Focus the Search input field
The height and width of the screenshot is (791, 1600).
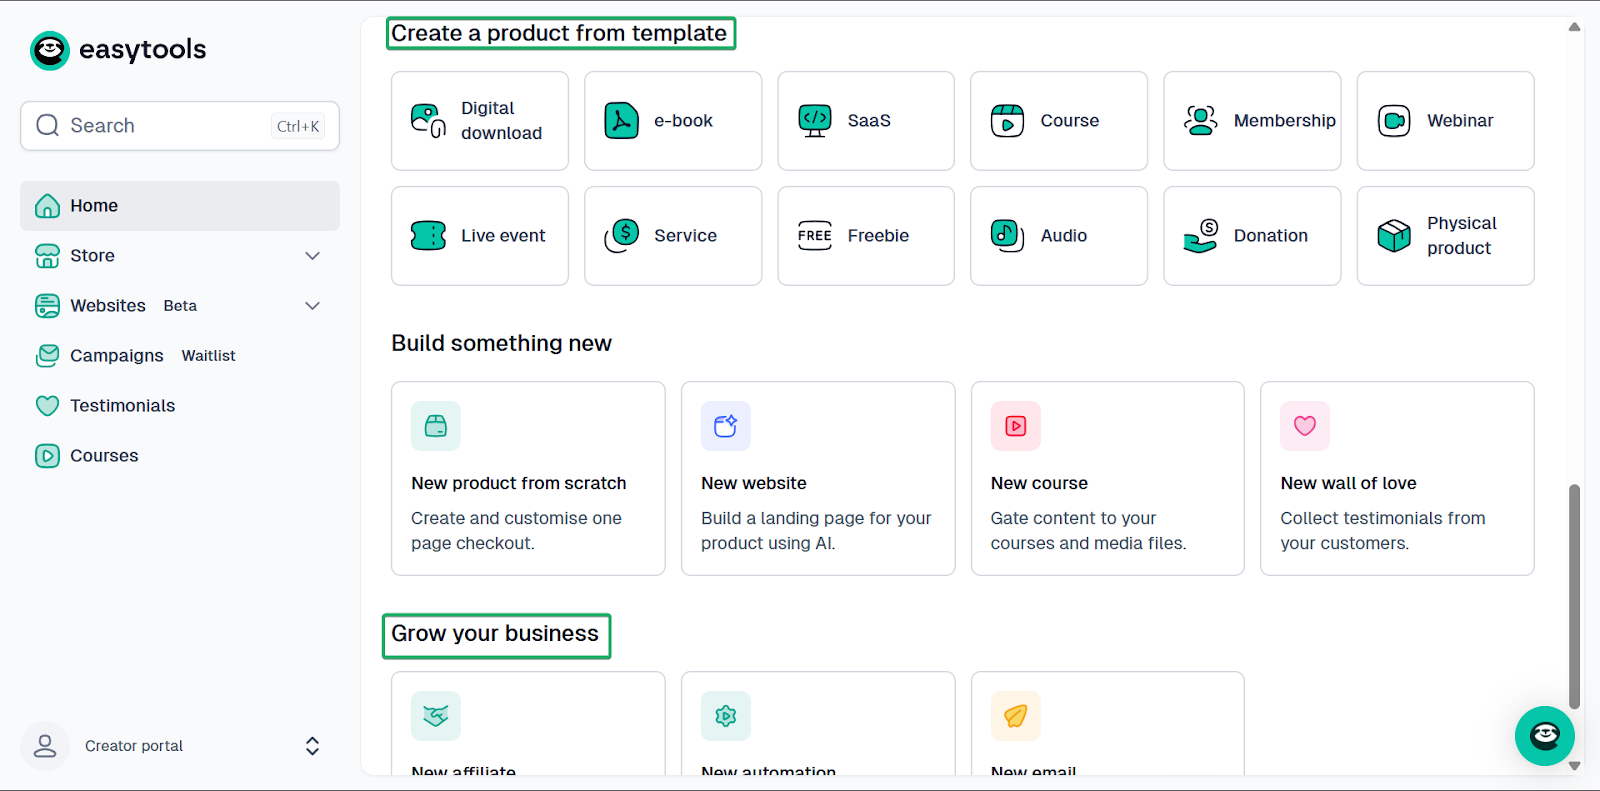(180, 126)
